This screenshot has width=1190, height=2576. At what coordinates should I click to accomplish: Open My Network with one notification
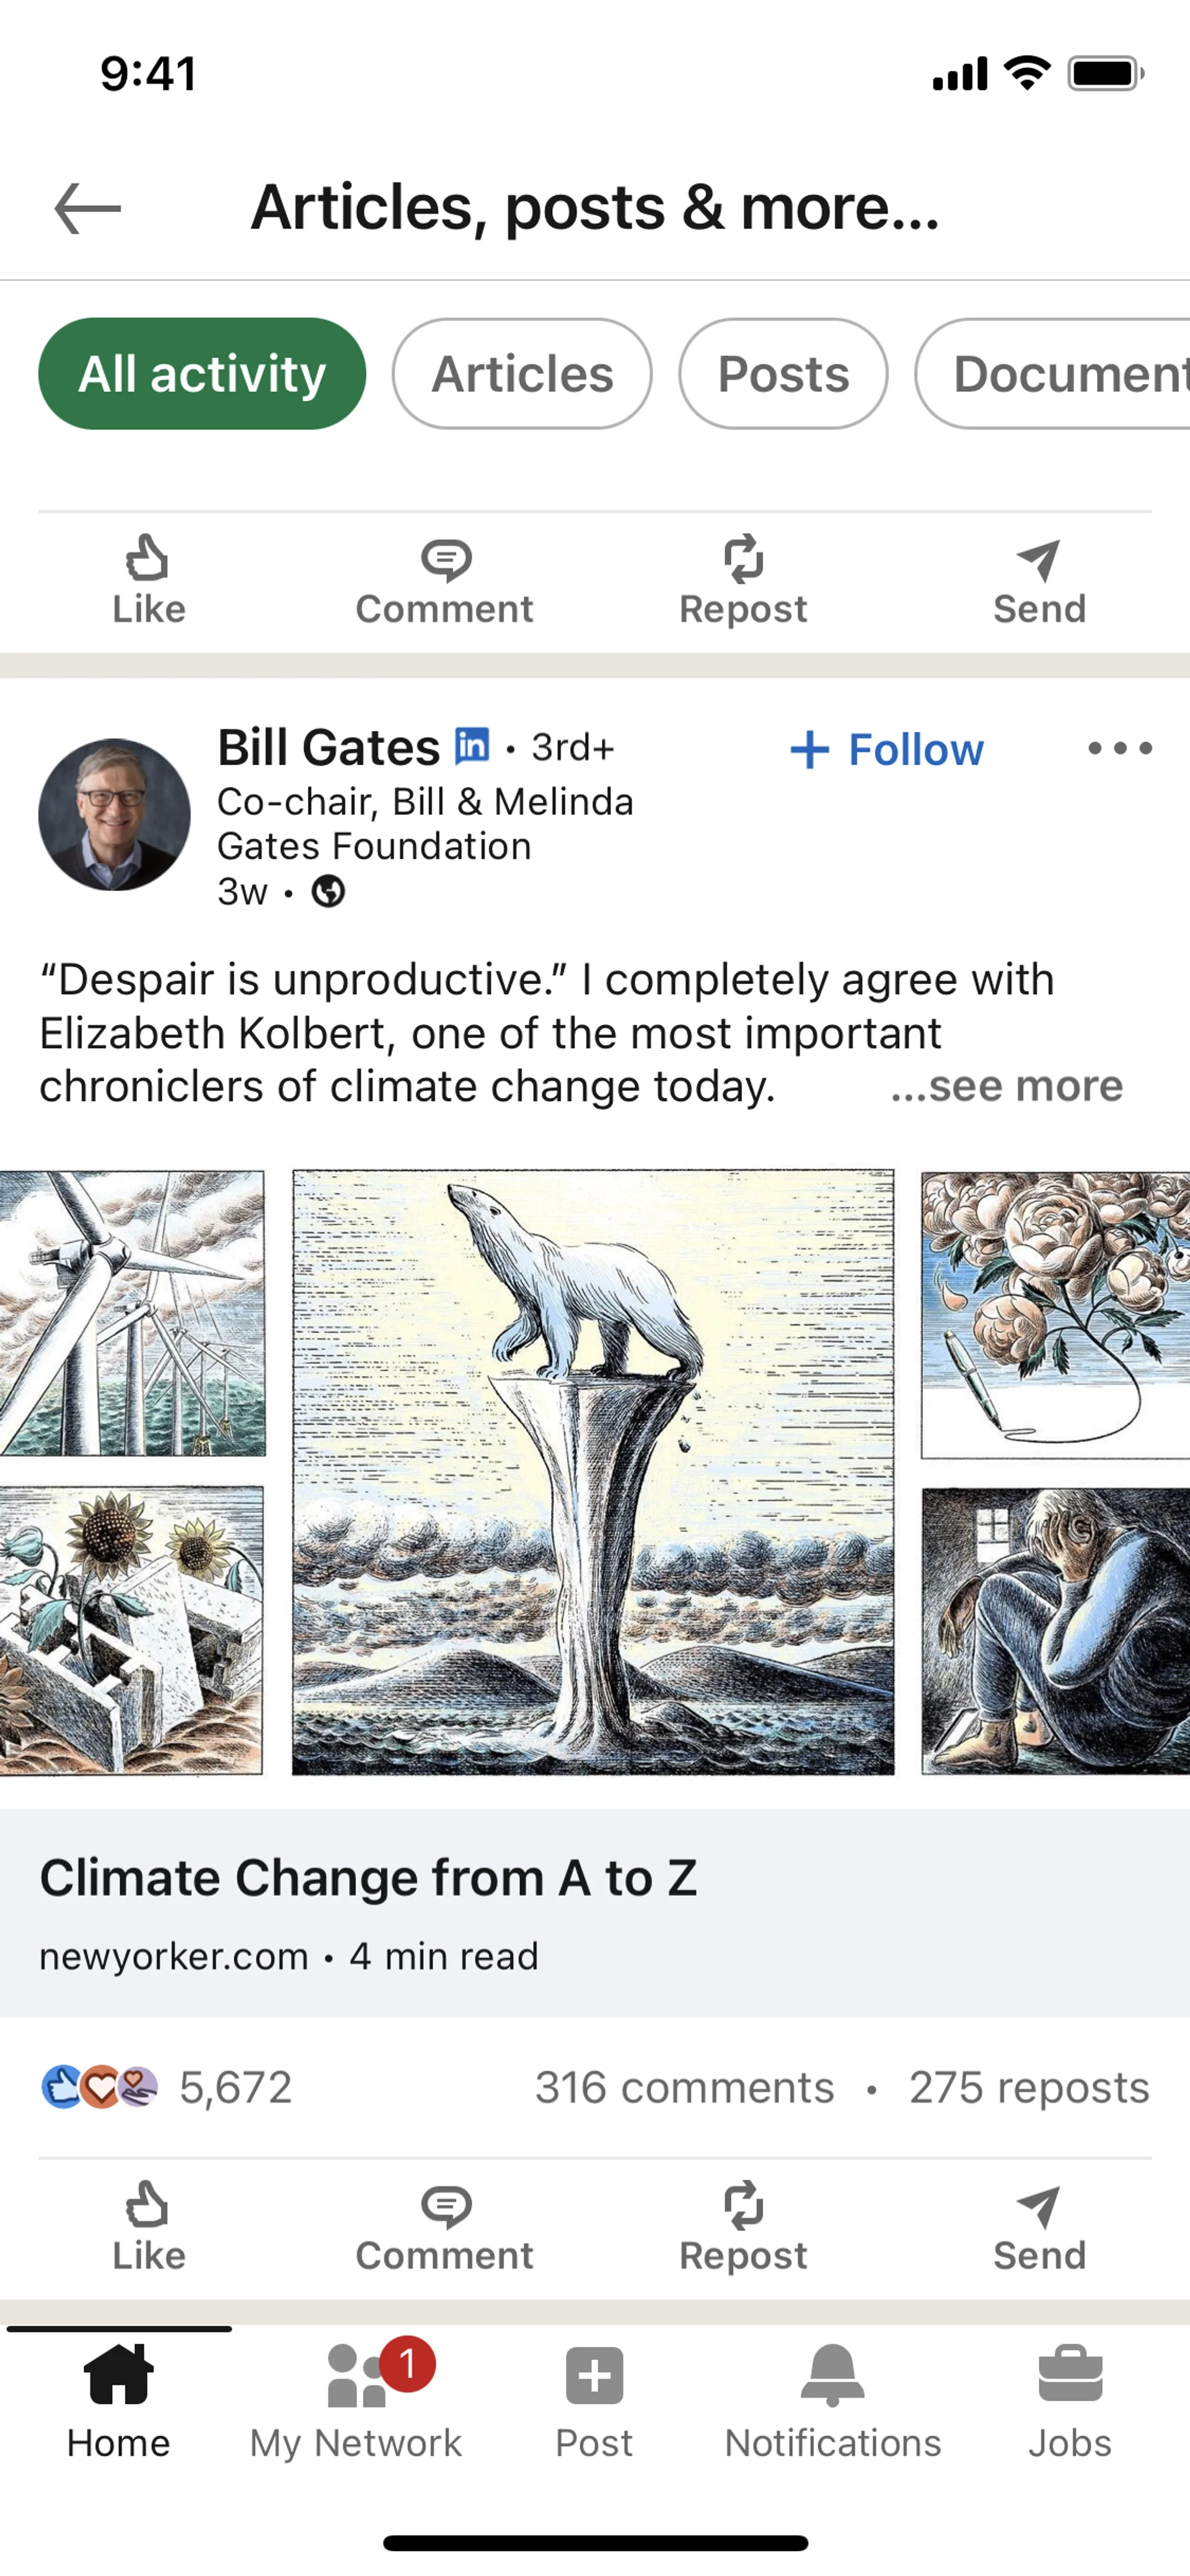[356, 2400]
